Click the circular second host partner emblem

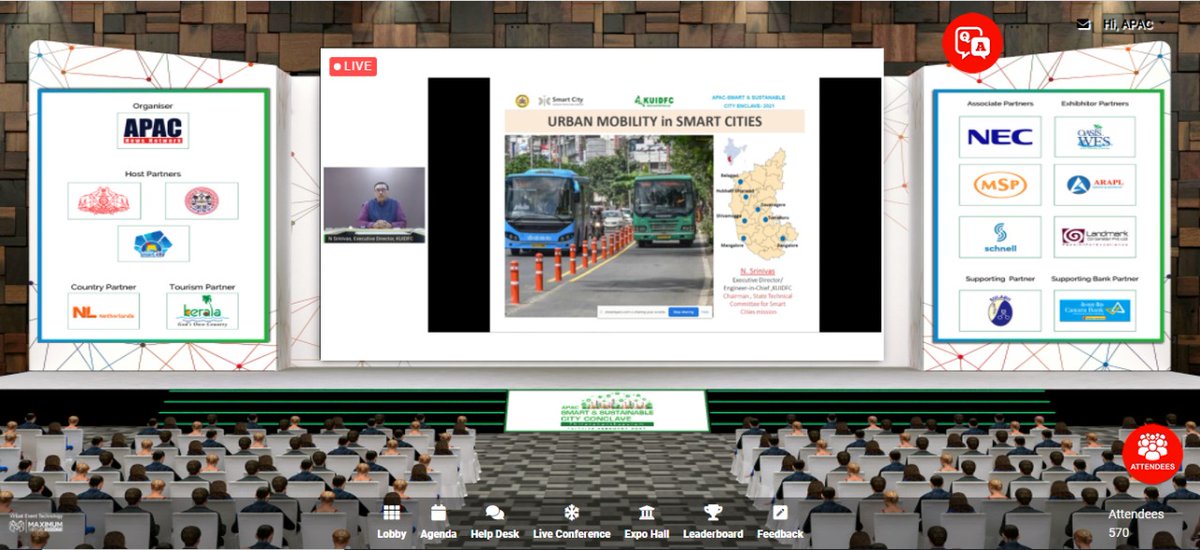tap(201, 201)
